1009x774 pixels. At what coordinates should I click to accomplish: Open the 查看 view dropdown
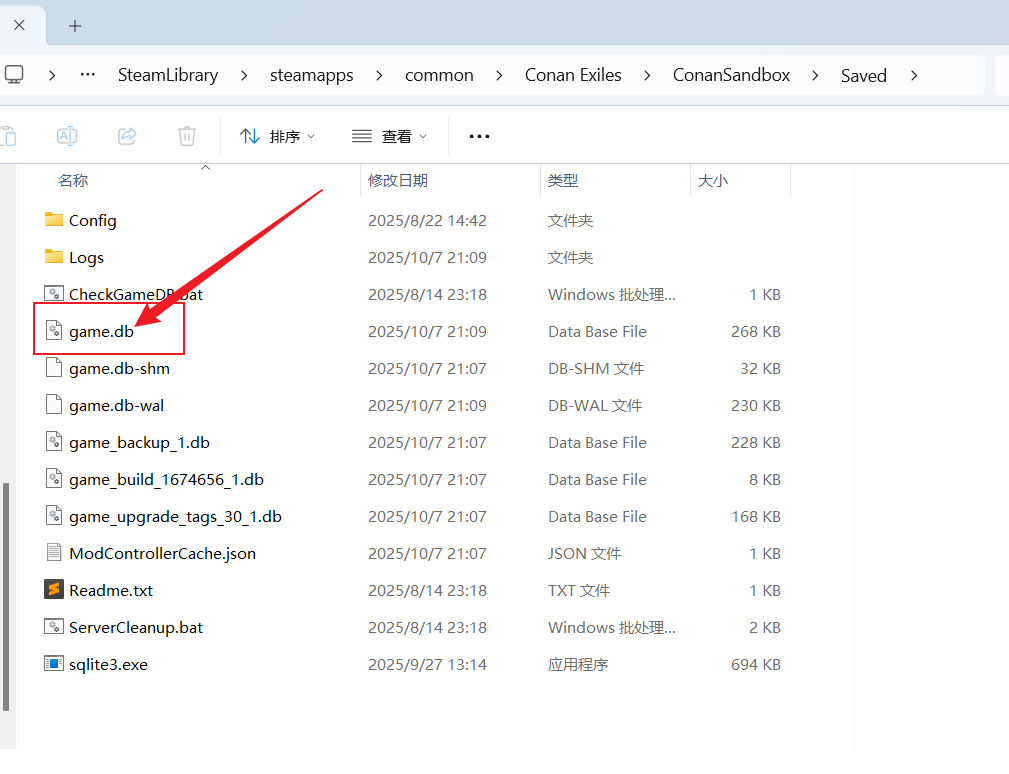390,136
